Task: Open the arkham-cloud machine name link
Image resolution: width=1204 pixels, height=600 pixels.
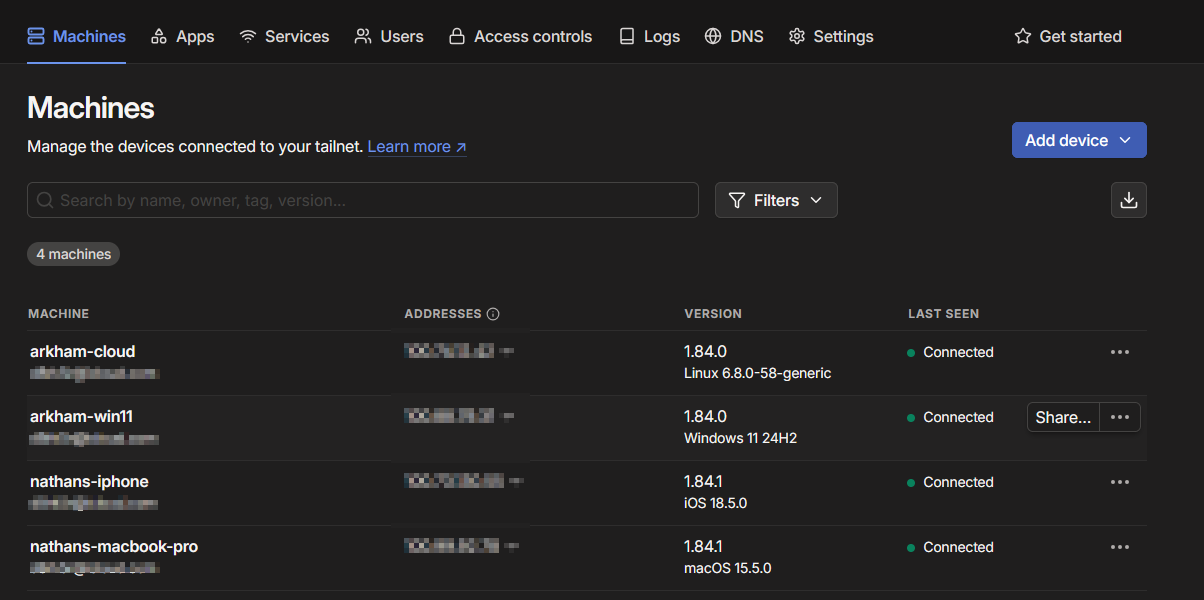Action: [83, 352]
